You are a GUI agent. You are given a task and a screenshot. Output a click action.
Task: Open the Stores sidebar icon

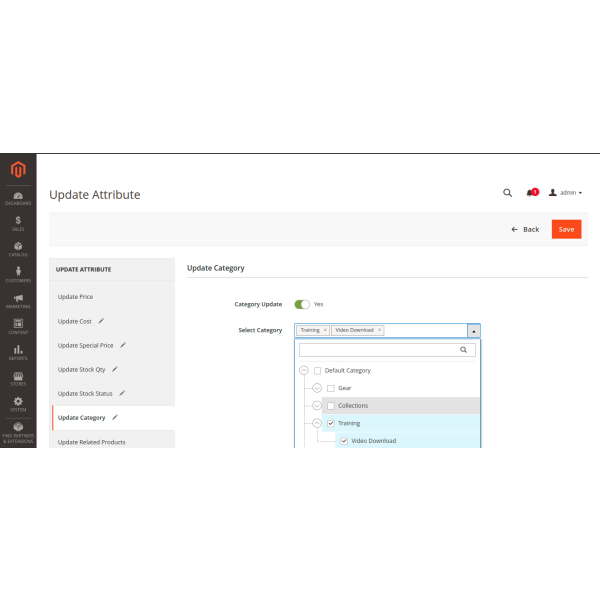coord(18,377)
